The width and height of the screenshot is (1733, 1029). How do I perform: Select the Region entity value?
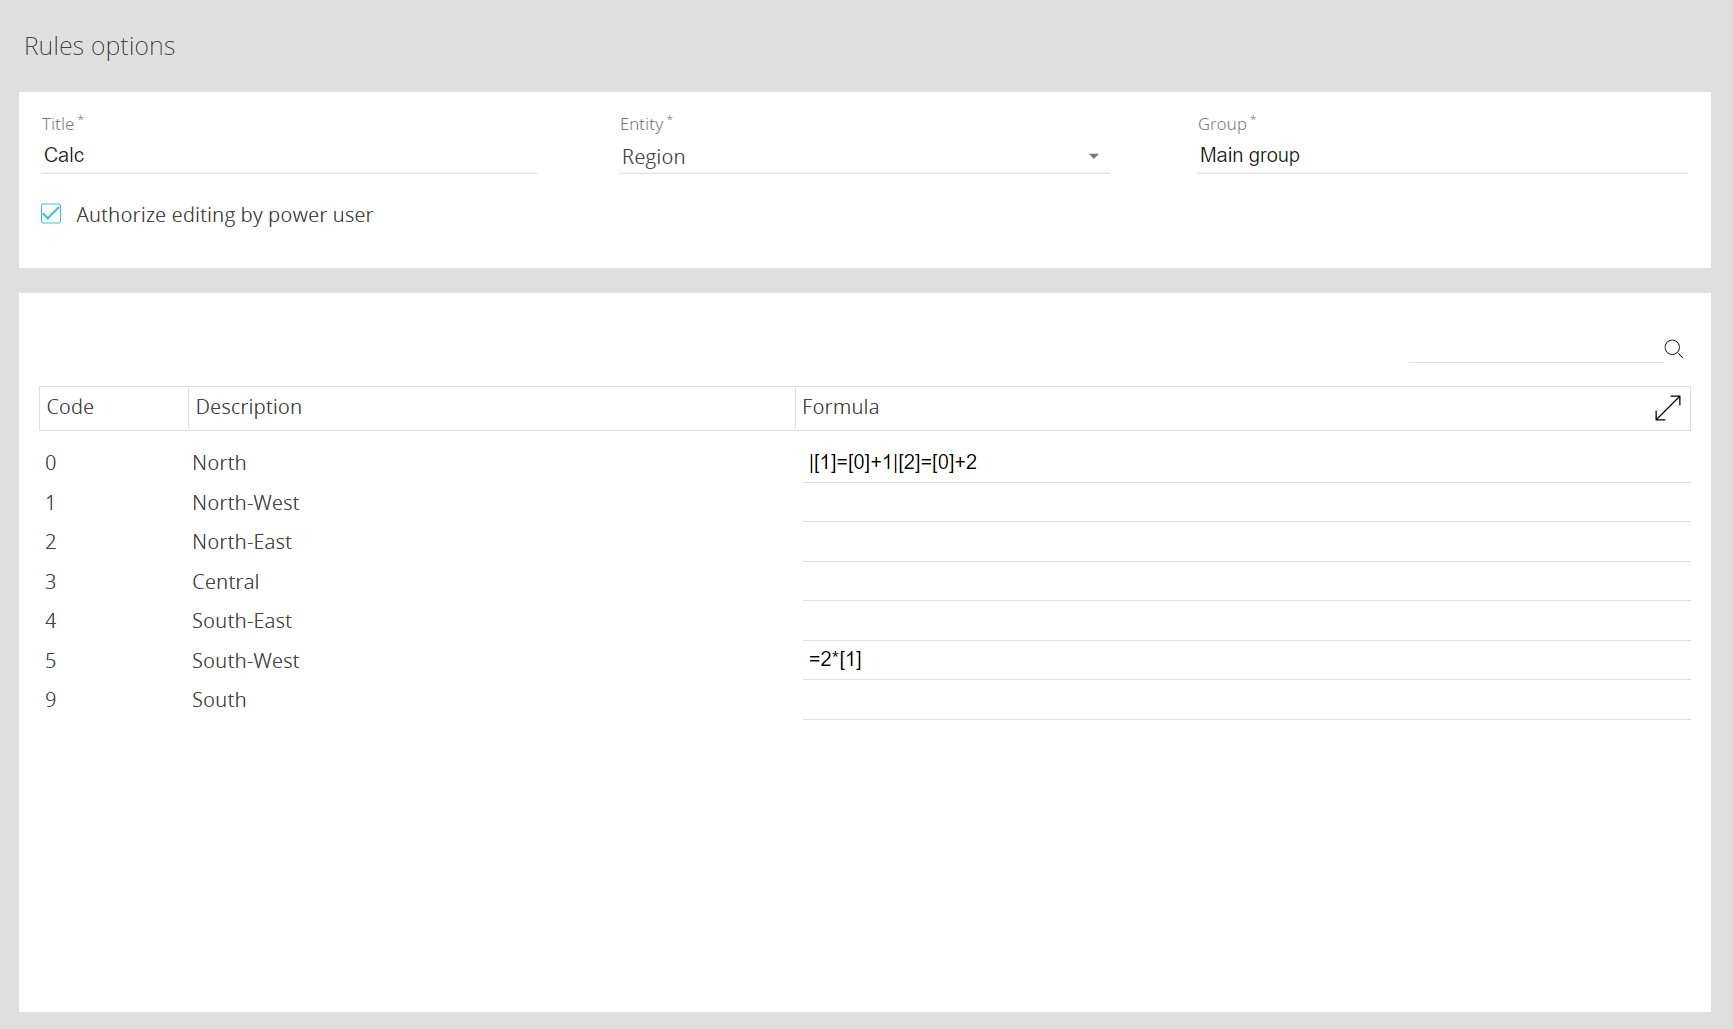(x=654, y=157)
